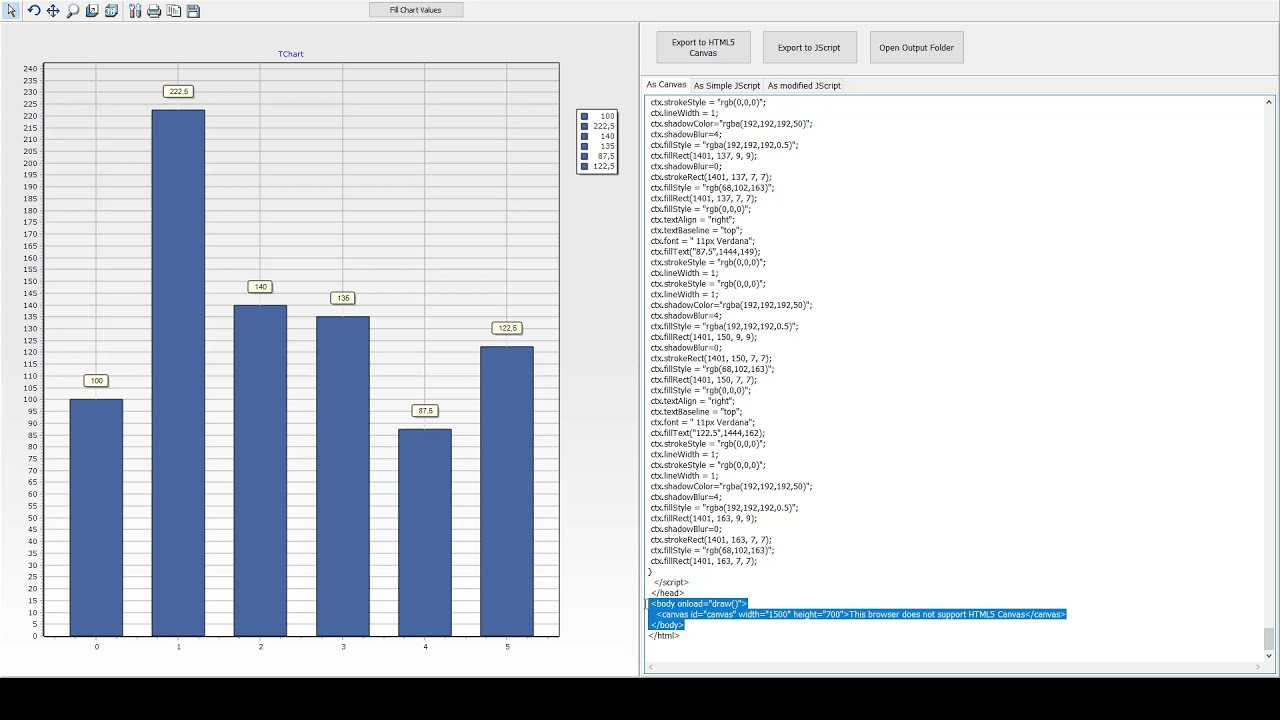Image resolution: width=1280 pixels, height=720 pixels.
Task: Click the bar at index 0
Action: [x=97, y=518]
